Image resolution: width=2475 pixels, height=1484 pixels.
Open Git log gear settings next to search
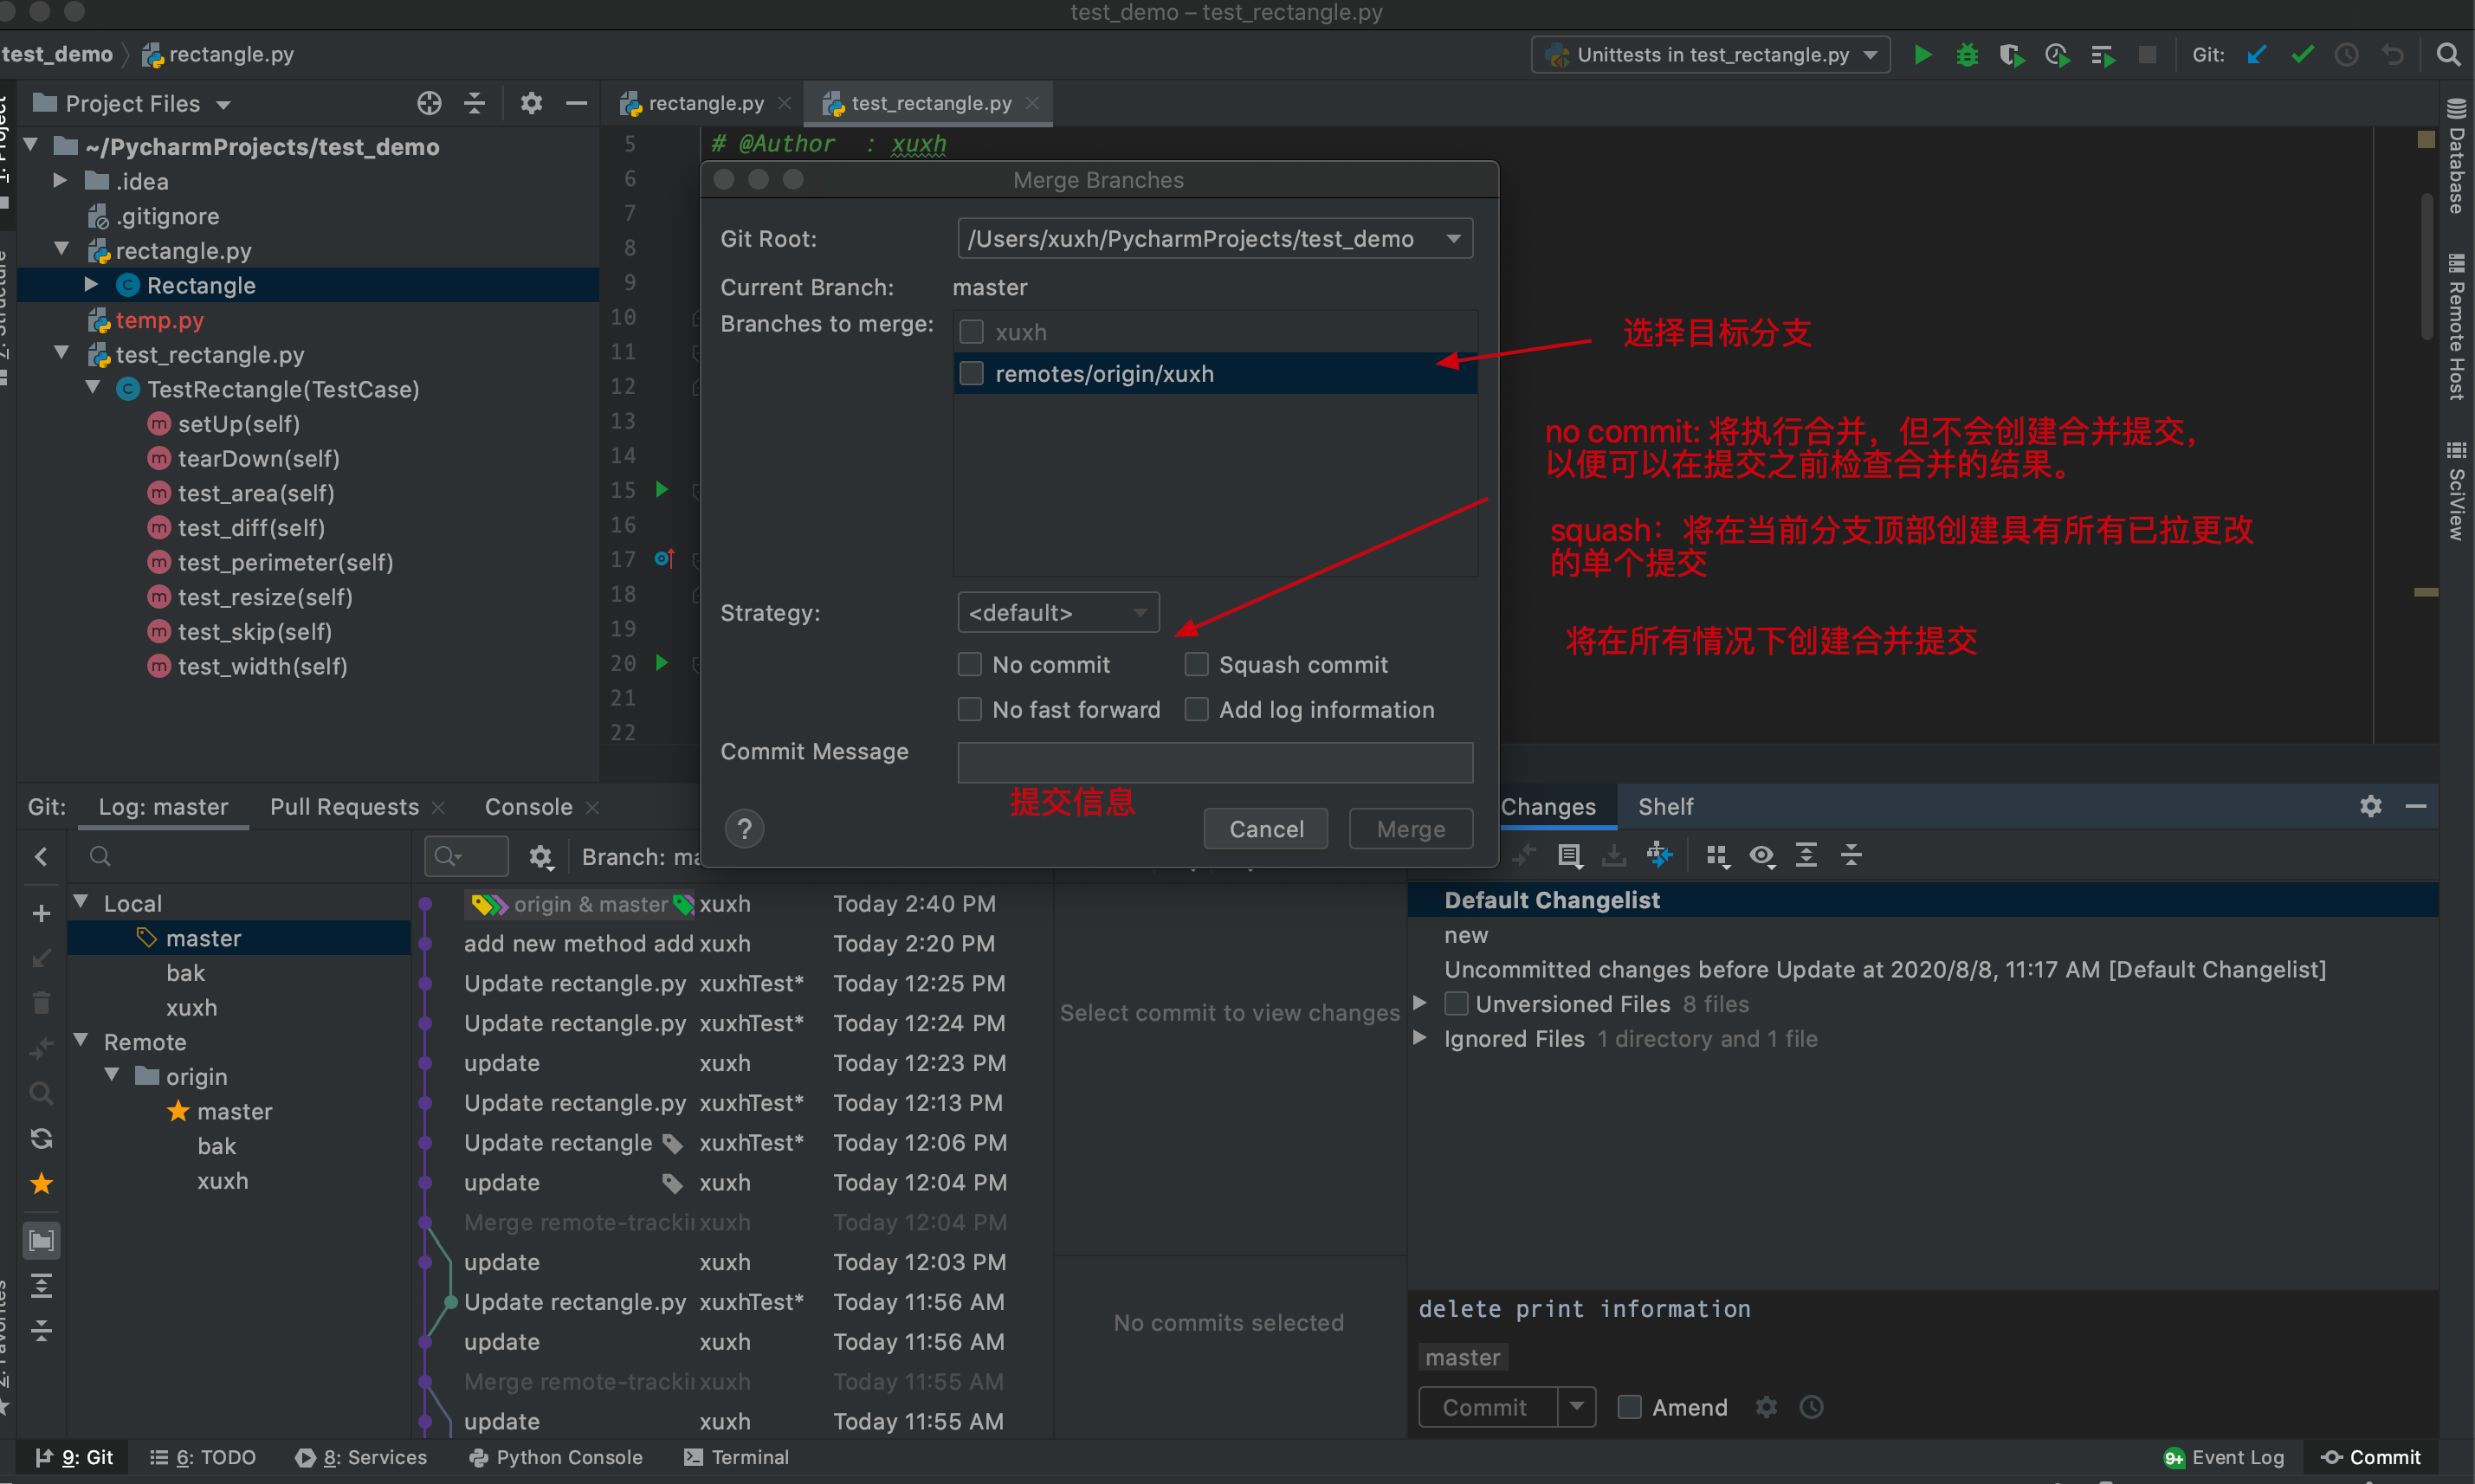541,857
